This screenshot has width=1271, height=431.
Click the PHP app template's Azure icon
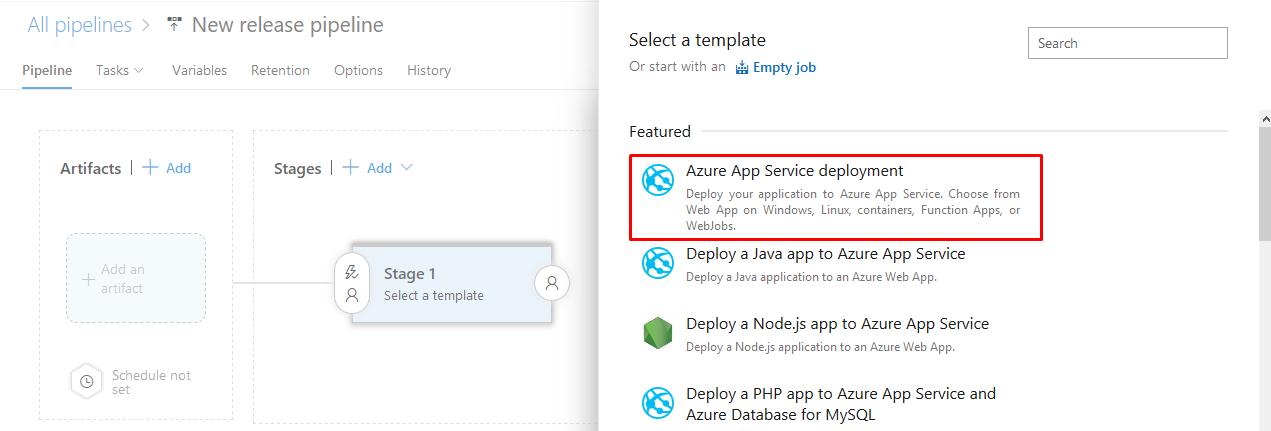coord(658,403)
